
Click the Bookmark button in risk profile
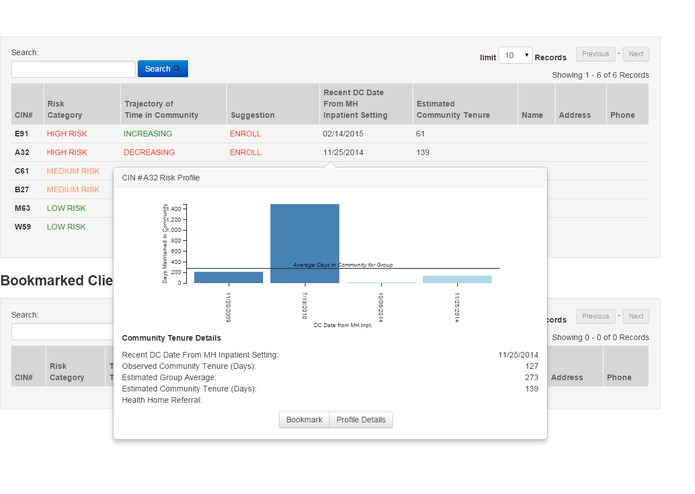click(304, 420)
